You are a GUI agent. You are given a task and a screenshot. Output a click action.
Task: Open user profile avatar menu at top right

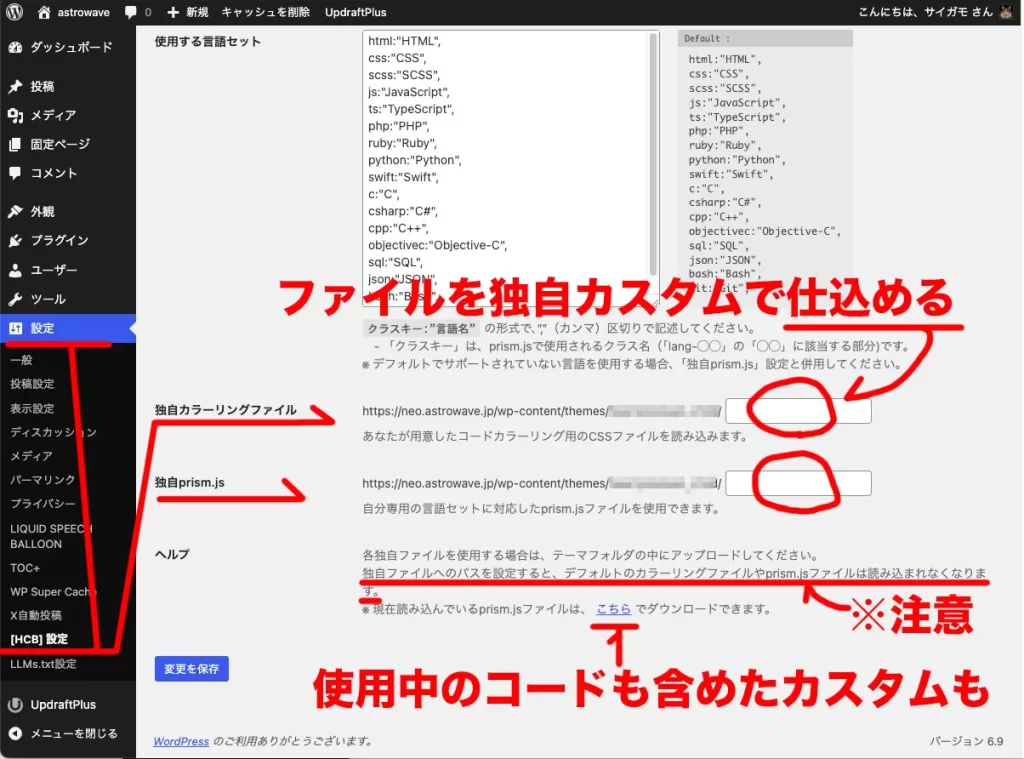pyautogui.click(x=1007, y=12)
